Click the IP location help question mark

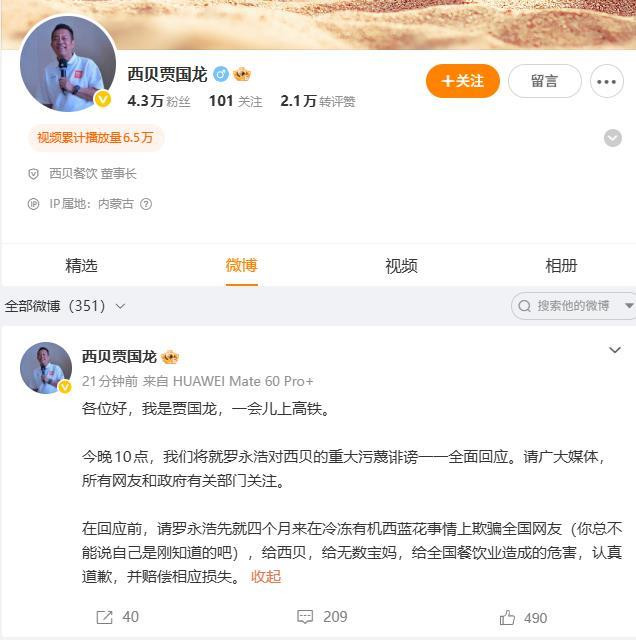(x=146, y=204)
